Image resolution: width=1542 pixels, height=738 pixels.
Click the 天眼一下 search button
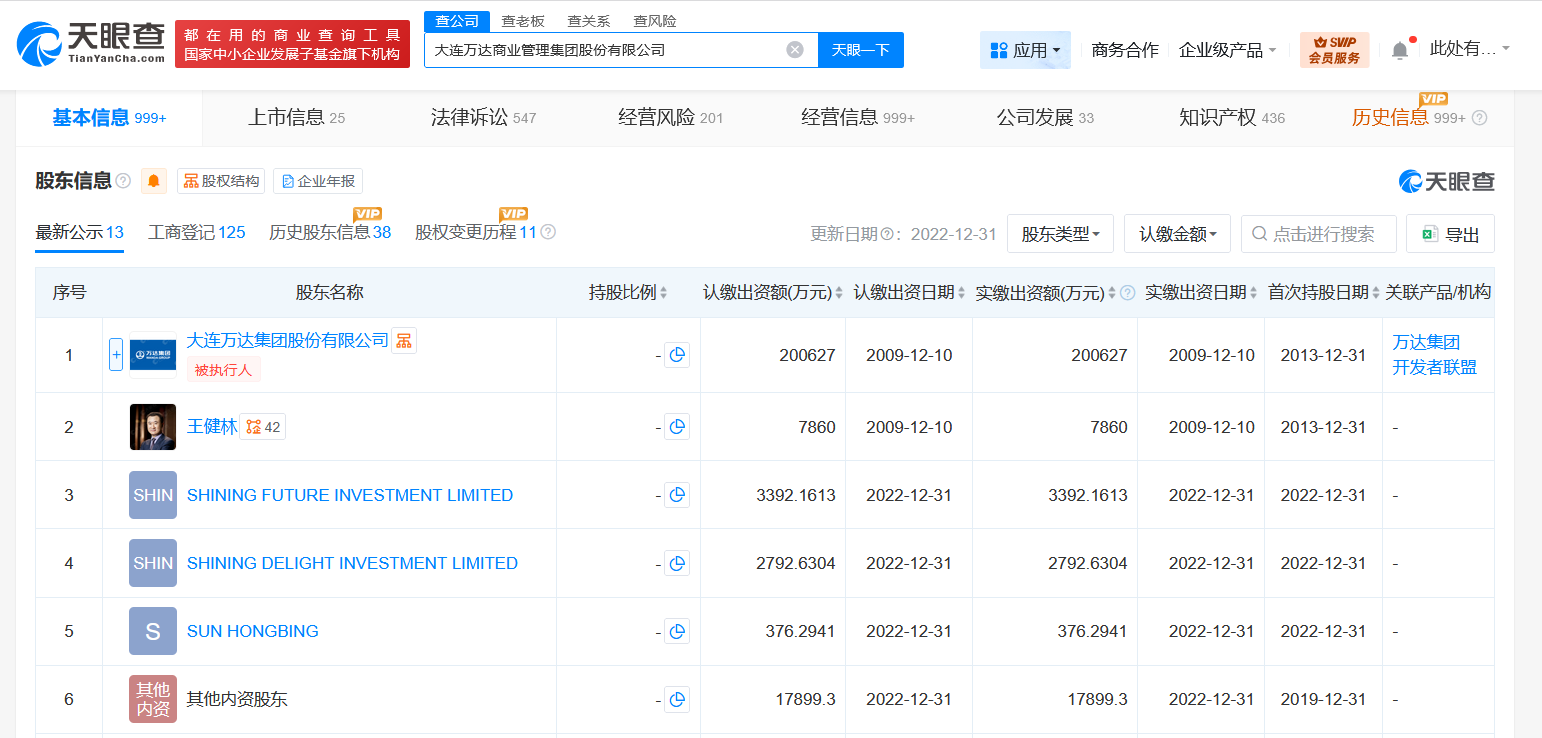tap(859, 48)
